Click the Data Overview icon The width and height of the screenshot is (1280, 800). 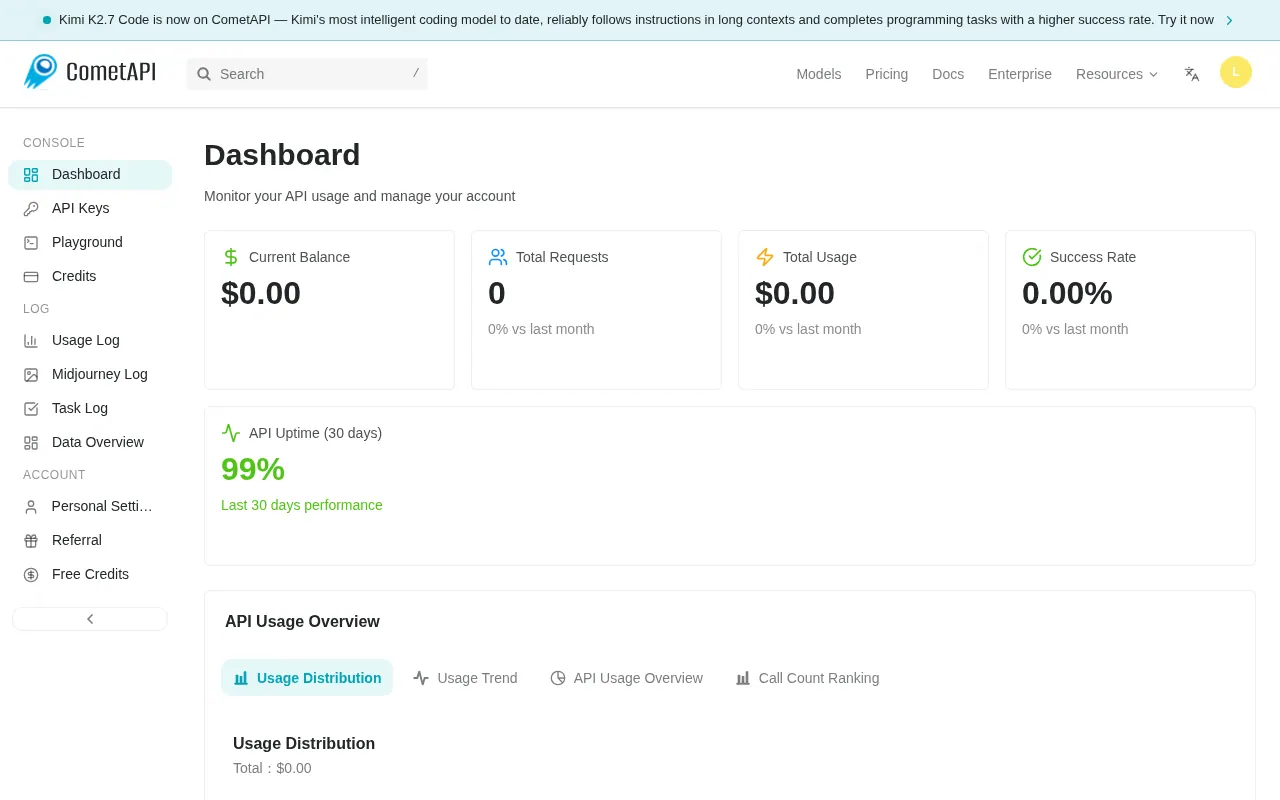(x=31, y=443)
